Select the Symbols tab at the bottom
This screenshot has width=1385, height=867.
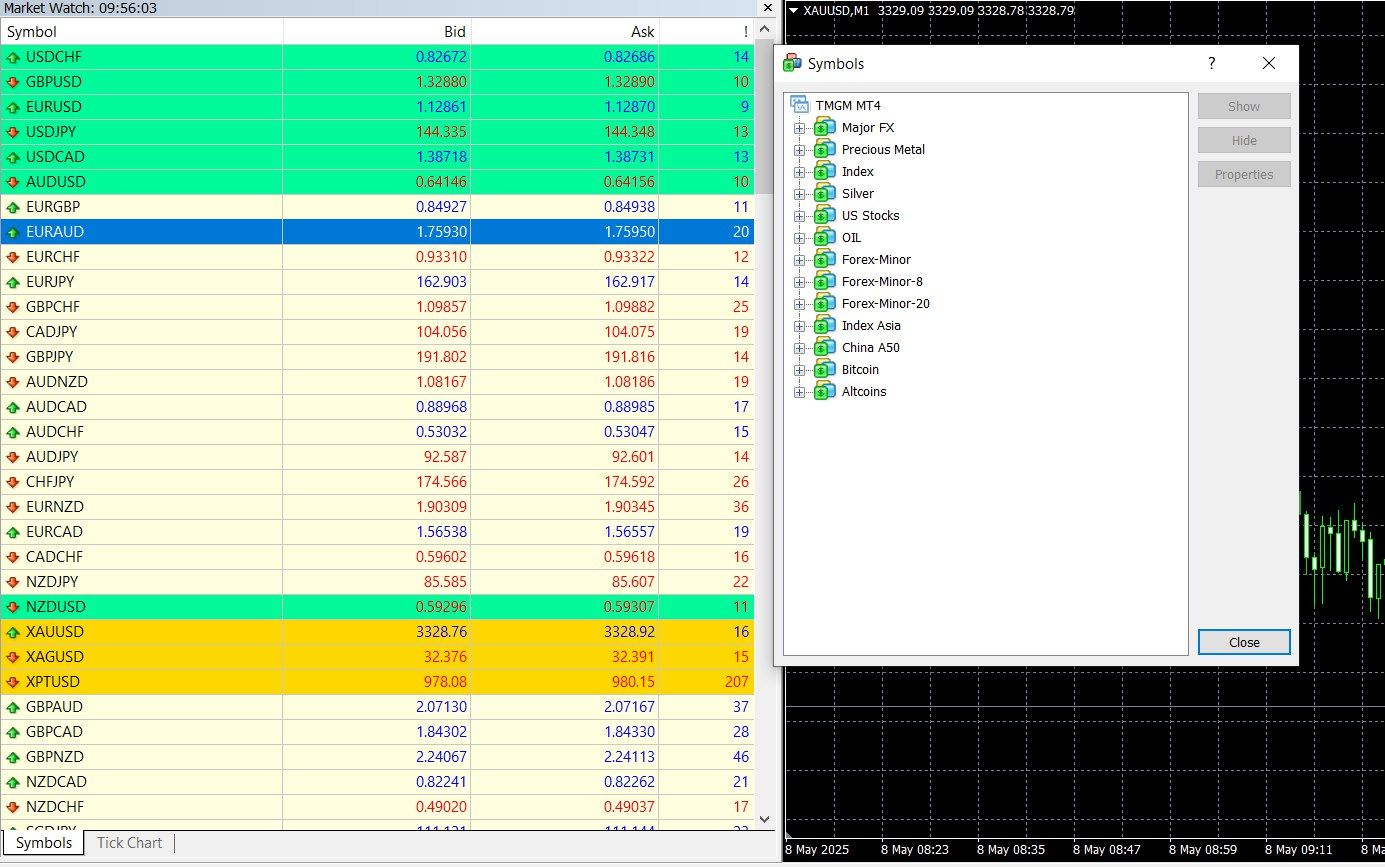44,843
